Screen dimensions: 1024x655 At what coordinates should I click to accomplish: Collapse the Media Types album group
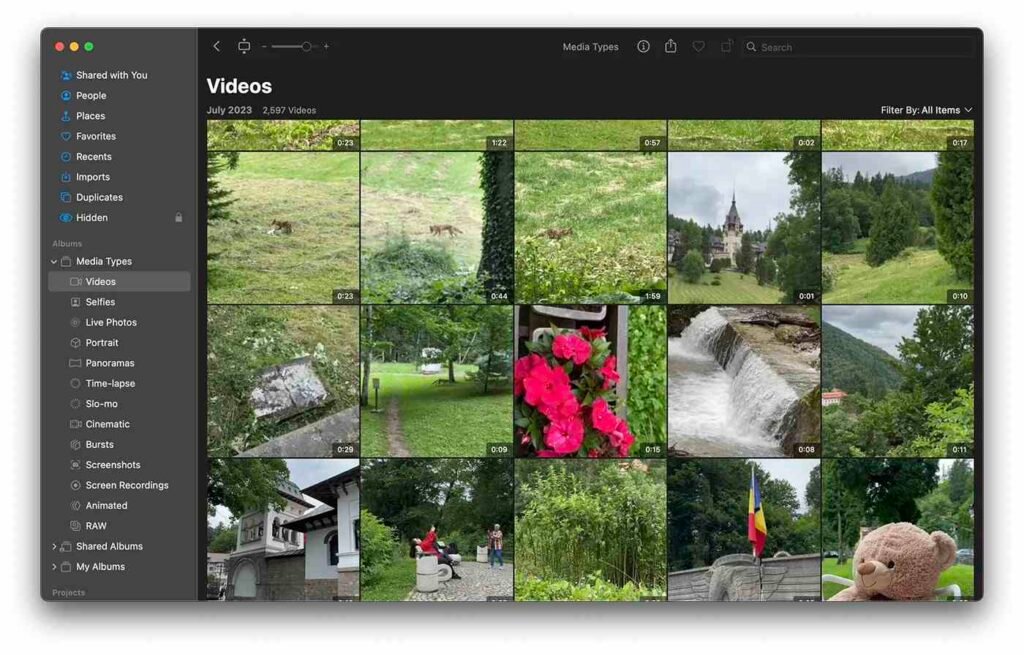tap(54, 262)
